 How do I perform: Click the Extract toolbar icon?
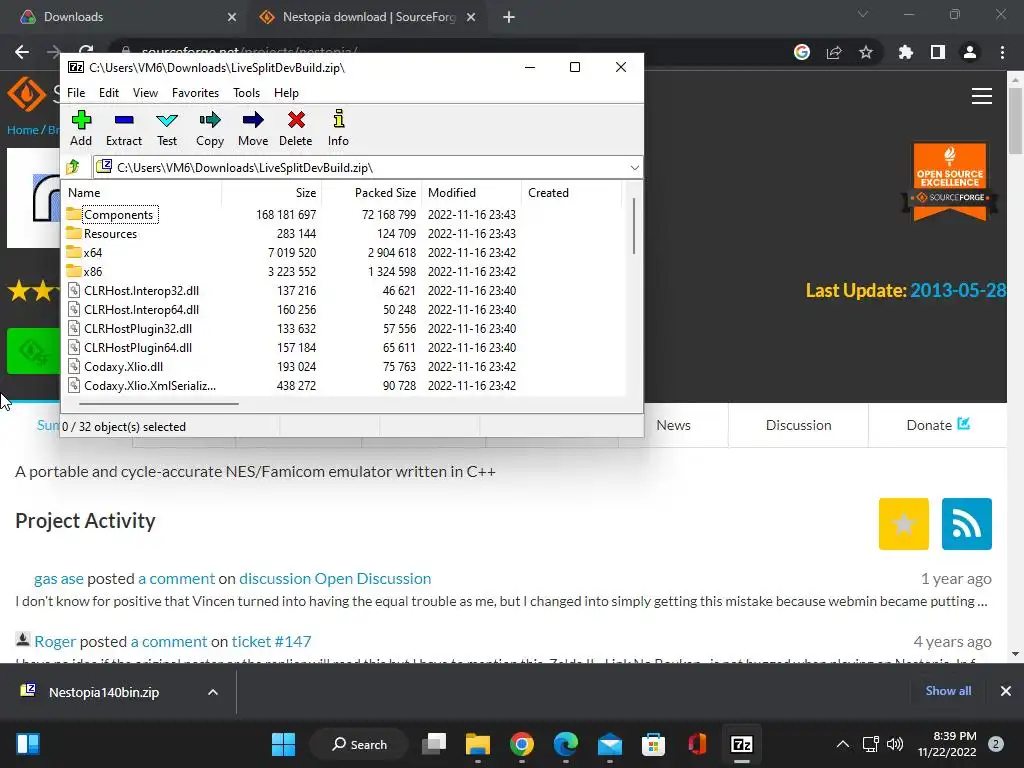point(123,128)
